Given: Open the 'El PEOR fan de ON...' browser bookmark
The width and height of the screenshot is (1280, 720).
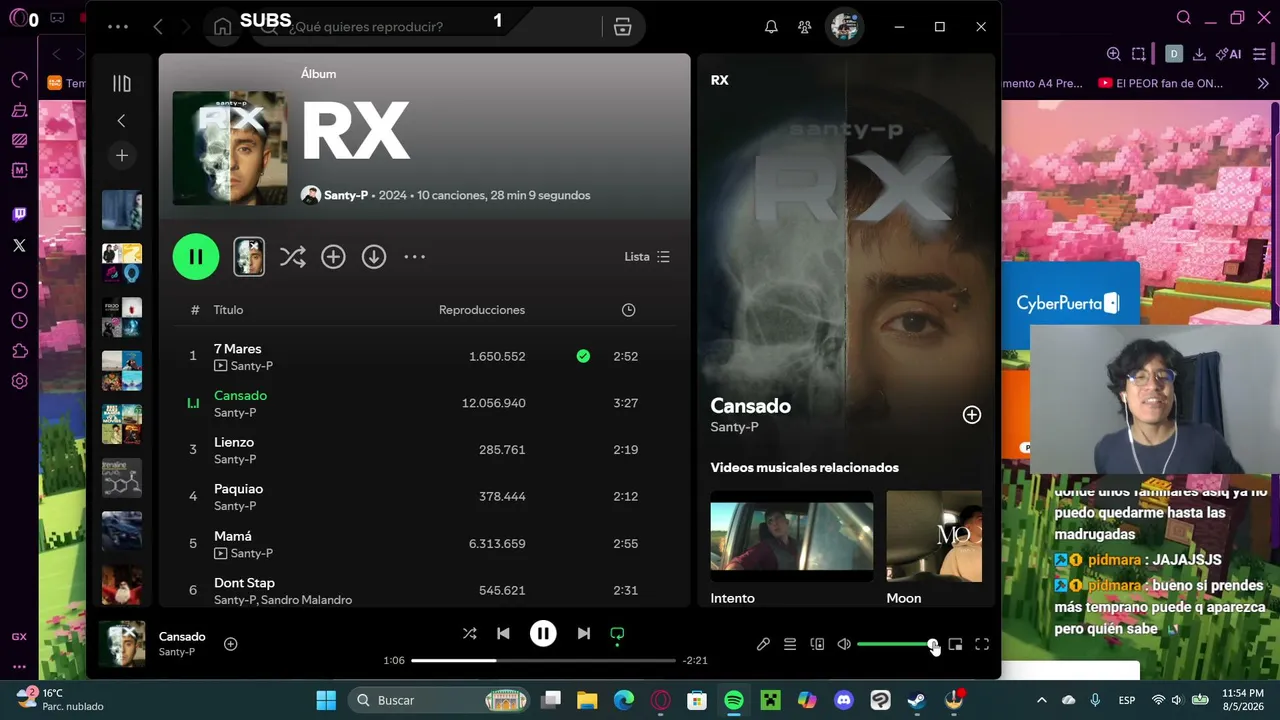Looking at the screenshot, I should coord(1160,83).
